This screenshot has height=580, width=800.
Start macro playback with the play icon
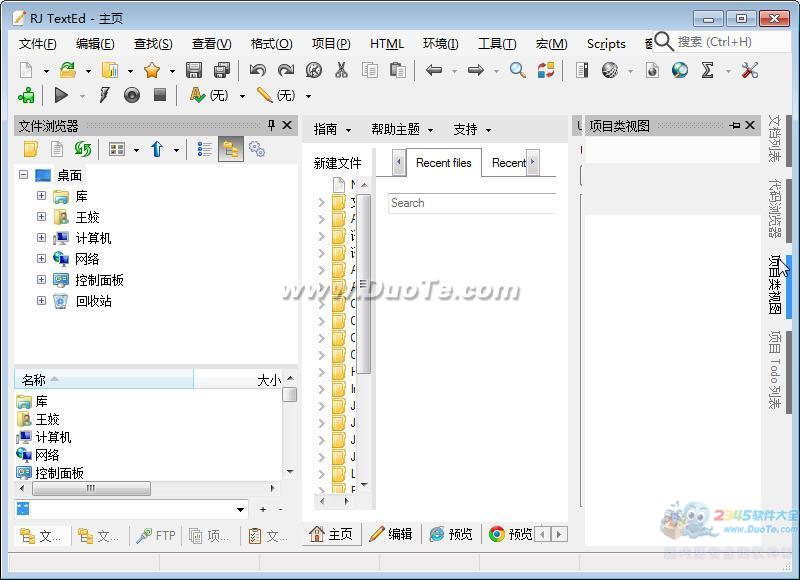click(x=61, y=95)
